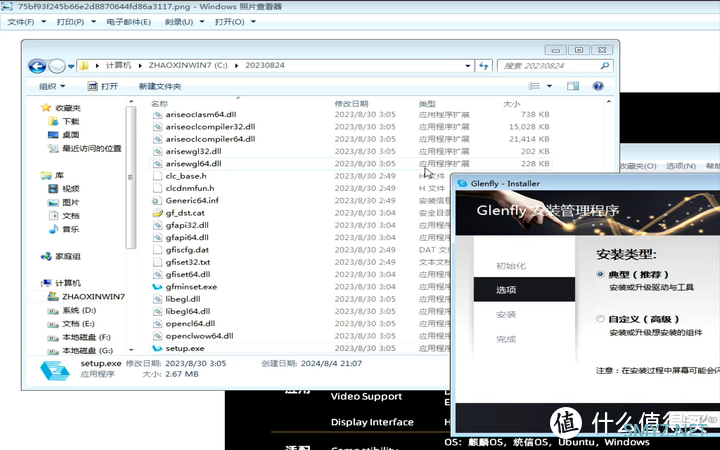Select ZHAOXINWIN7 (C:) breadcrumb segment
Viewport: 720px width, 450px height.
pyautogui.click(x=188, y=66)
